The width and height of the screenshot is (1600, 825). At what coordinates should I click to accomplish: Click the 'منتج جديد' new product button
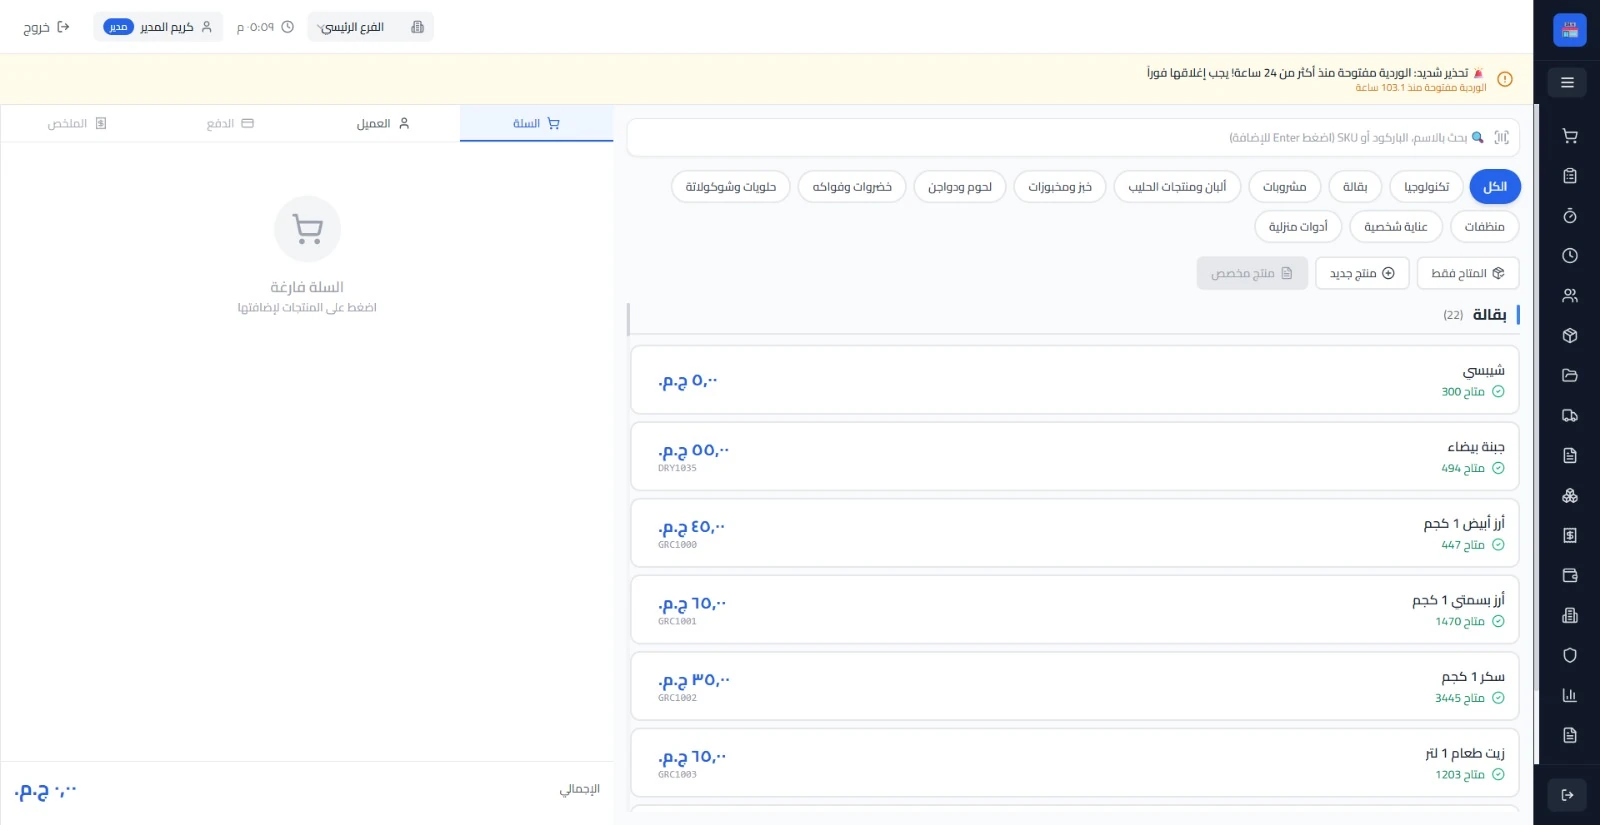pos(1362,273)
